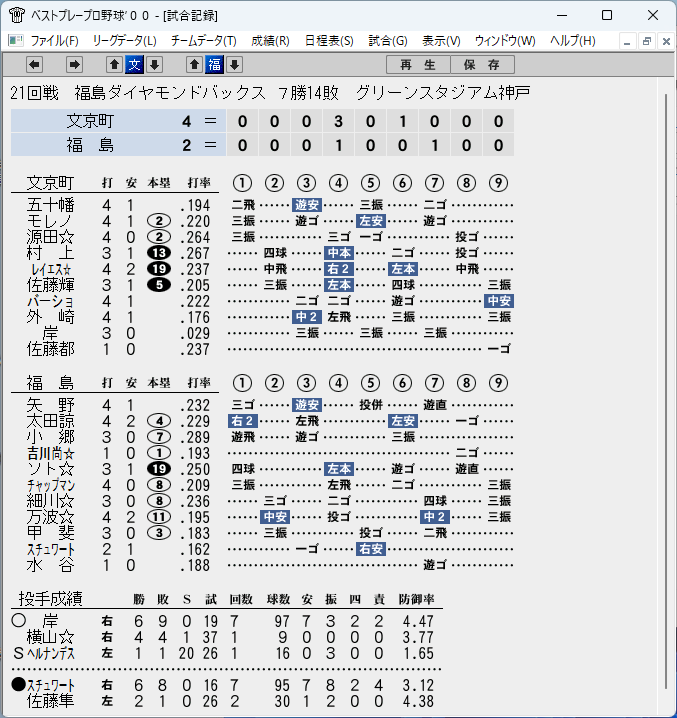
Task: Select losing pitcher スチュワート row
Action: point(227,685)
